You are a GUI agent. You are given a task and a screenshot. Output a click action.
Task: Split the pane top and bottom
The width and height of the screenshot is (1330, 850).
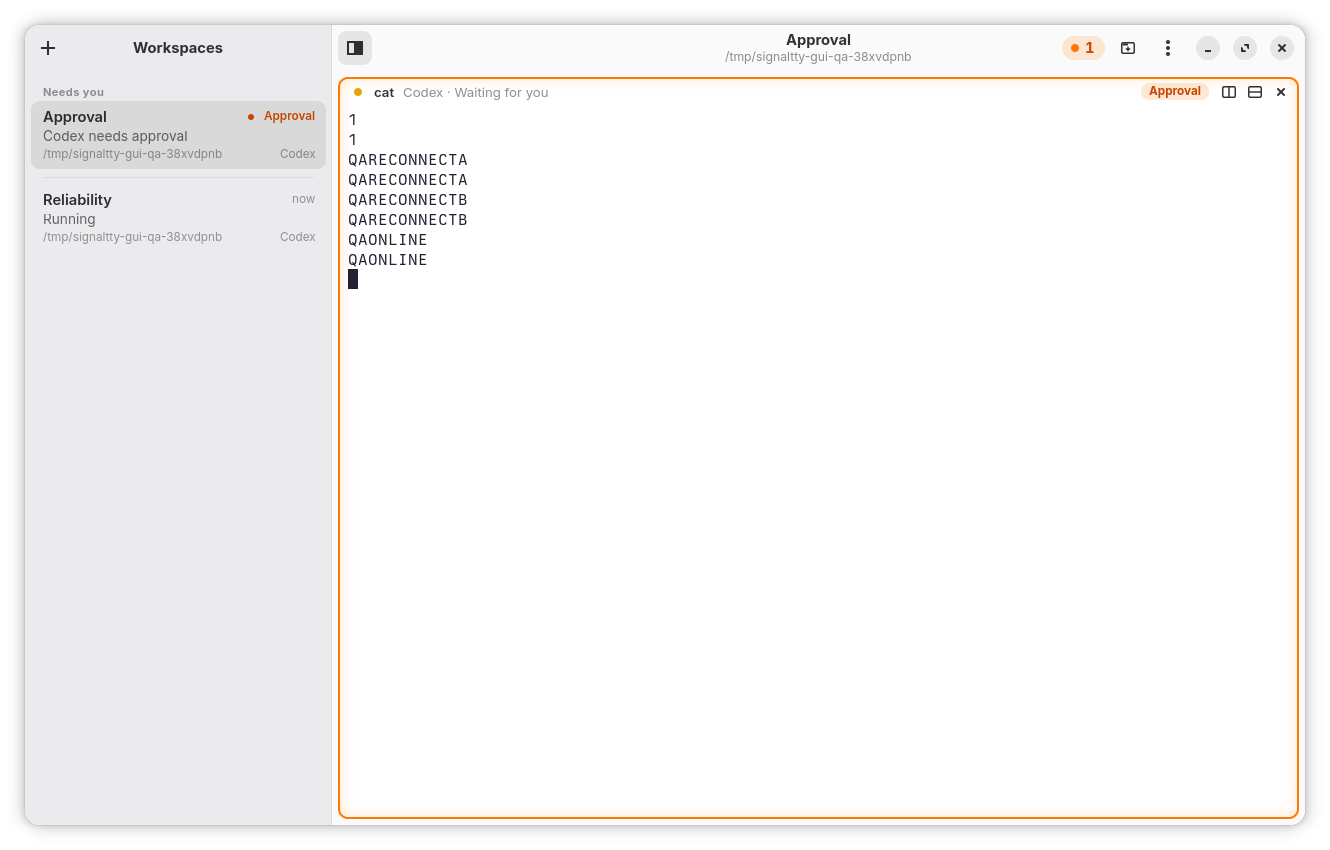click(1255, 92)
